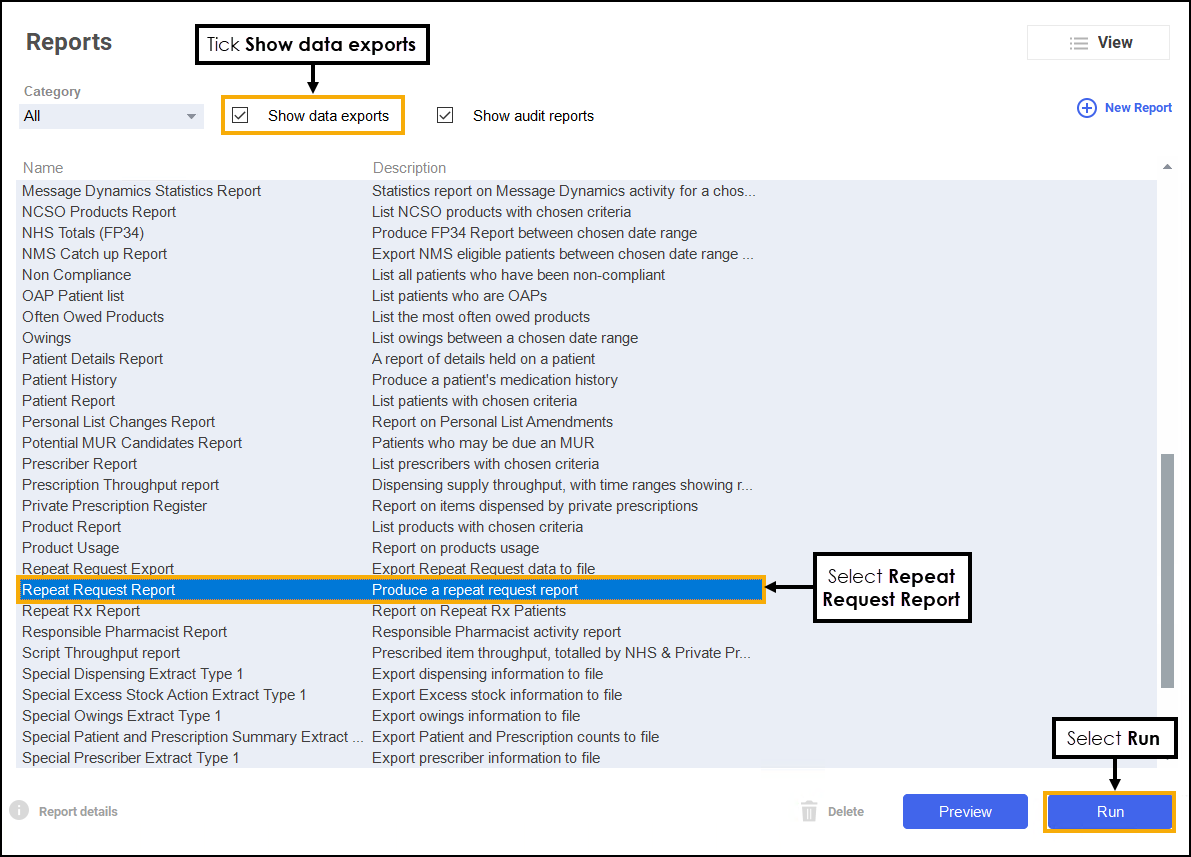This screenshot has width=1191, height=857.
Task: Select the Patient History report
Action: coord(69,380)
